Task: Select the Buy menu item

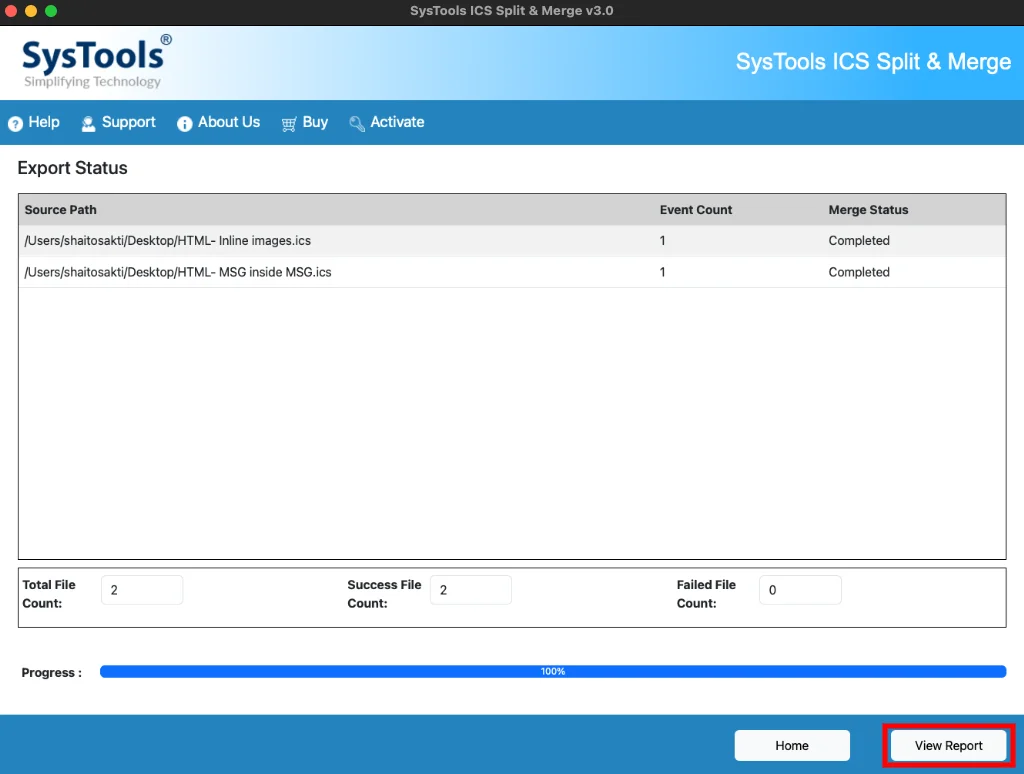Action: (x=305, y=122)
